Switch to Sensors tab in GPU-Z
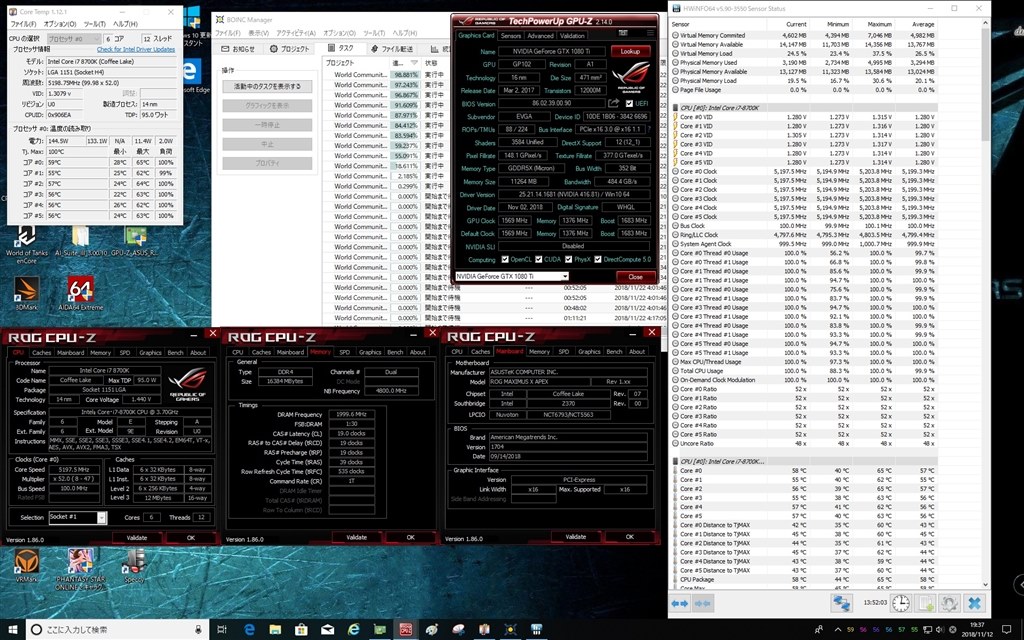 click(510, 35)
